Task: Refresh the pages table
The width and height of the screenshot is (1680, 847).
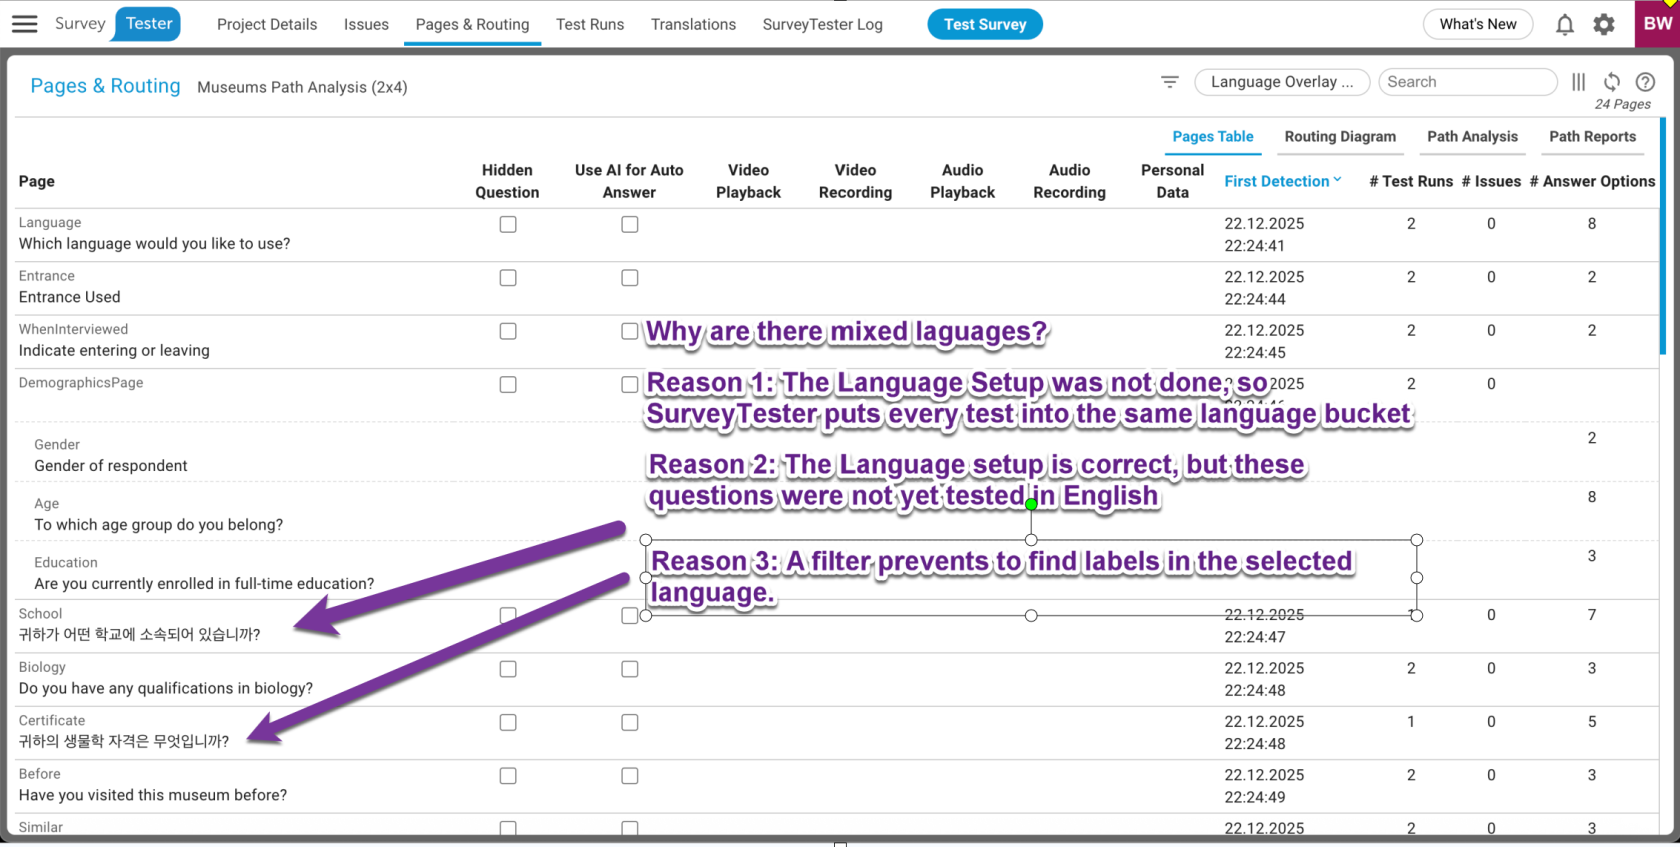Action: tap(1612, 82)
